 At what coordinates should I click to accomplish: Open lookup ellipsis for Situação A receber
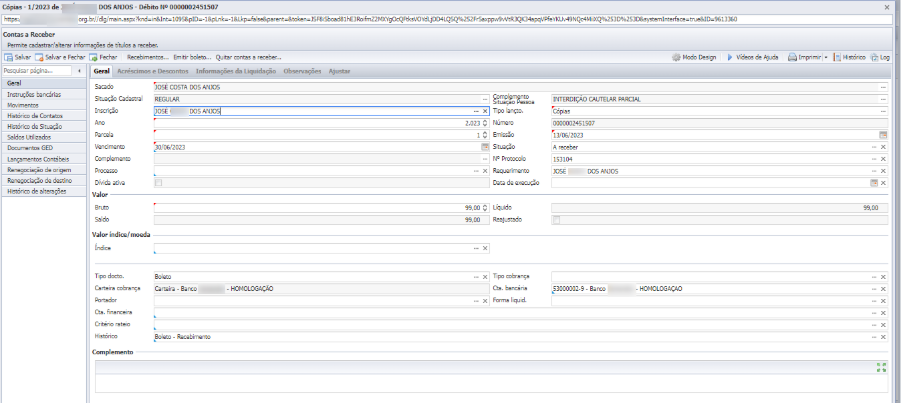pos(874,147)
